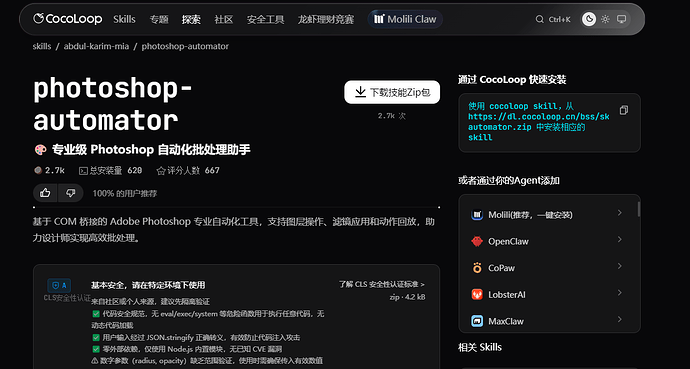Click the Molili Claw button
690x369 pixels.
(405, 19)
